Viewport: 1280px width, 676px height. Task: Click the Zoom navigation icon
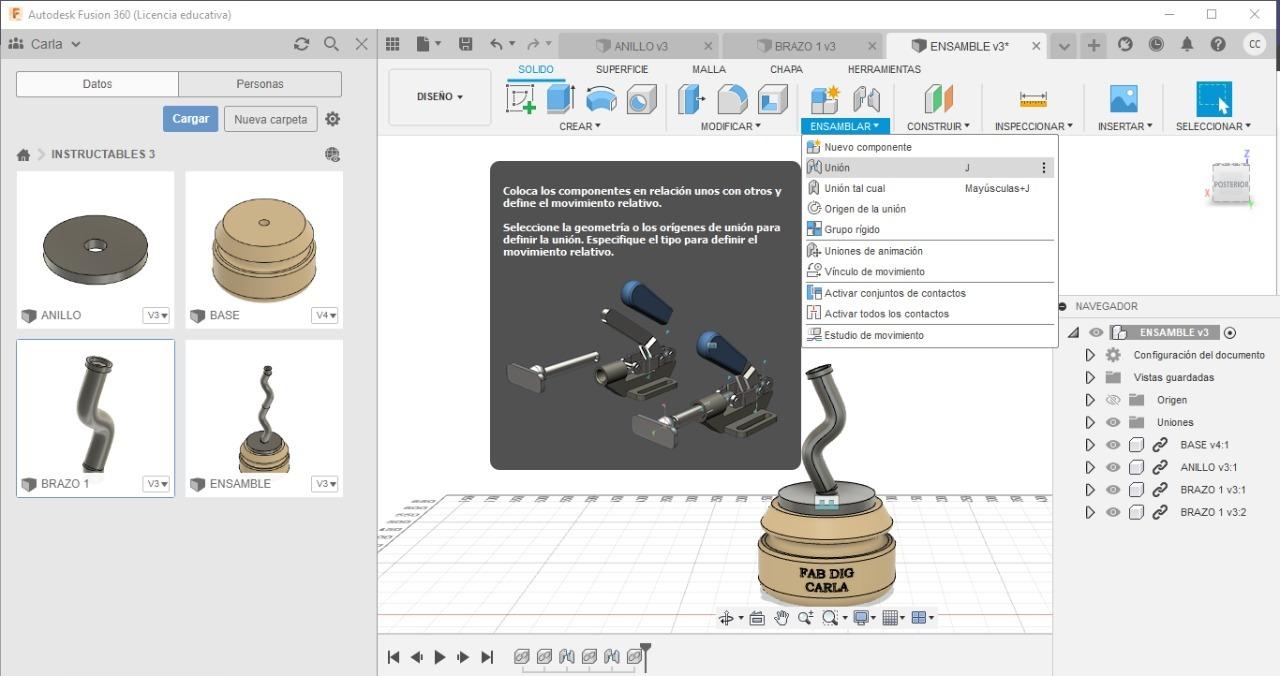806,618
